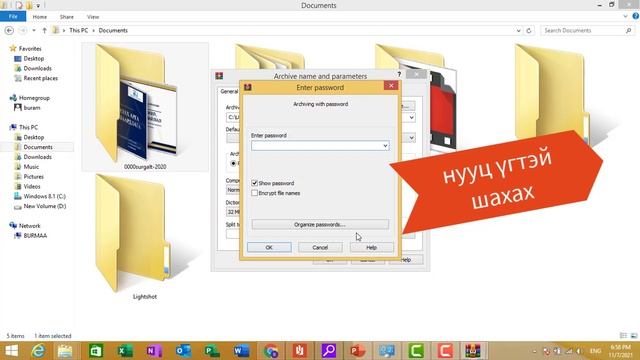Open File Explorer help icon
Image resolution: width=640 pixels, height=360 pixels.
[x=635, y=16]
